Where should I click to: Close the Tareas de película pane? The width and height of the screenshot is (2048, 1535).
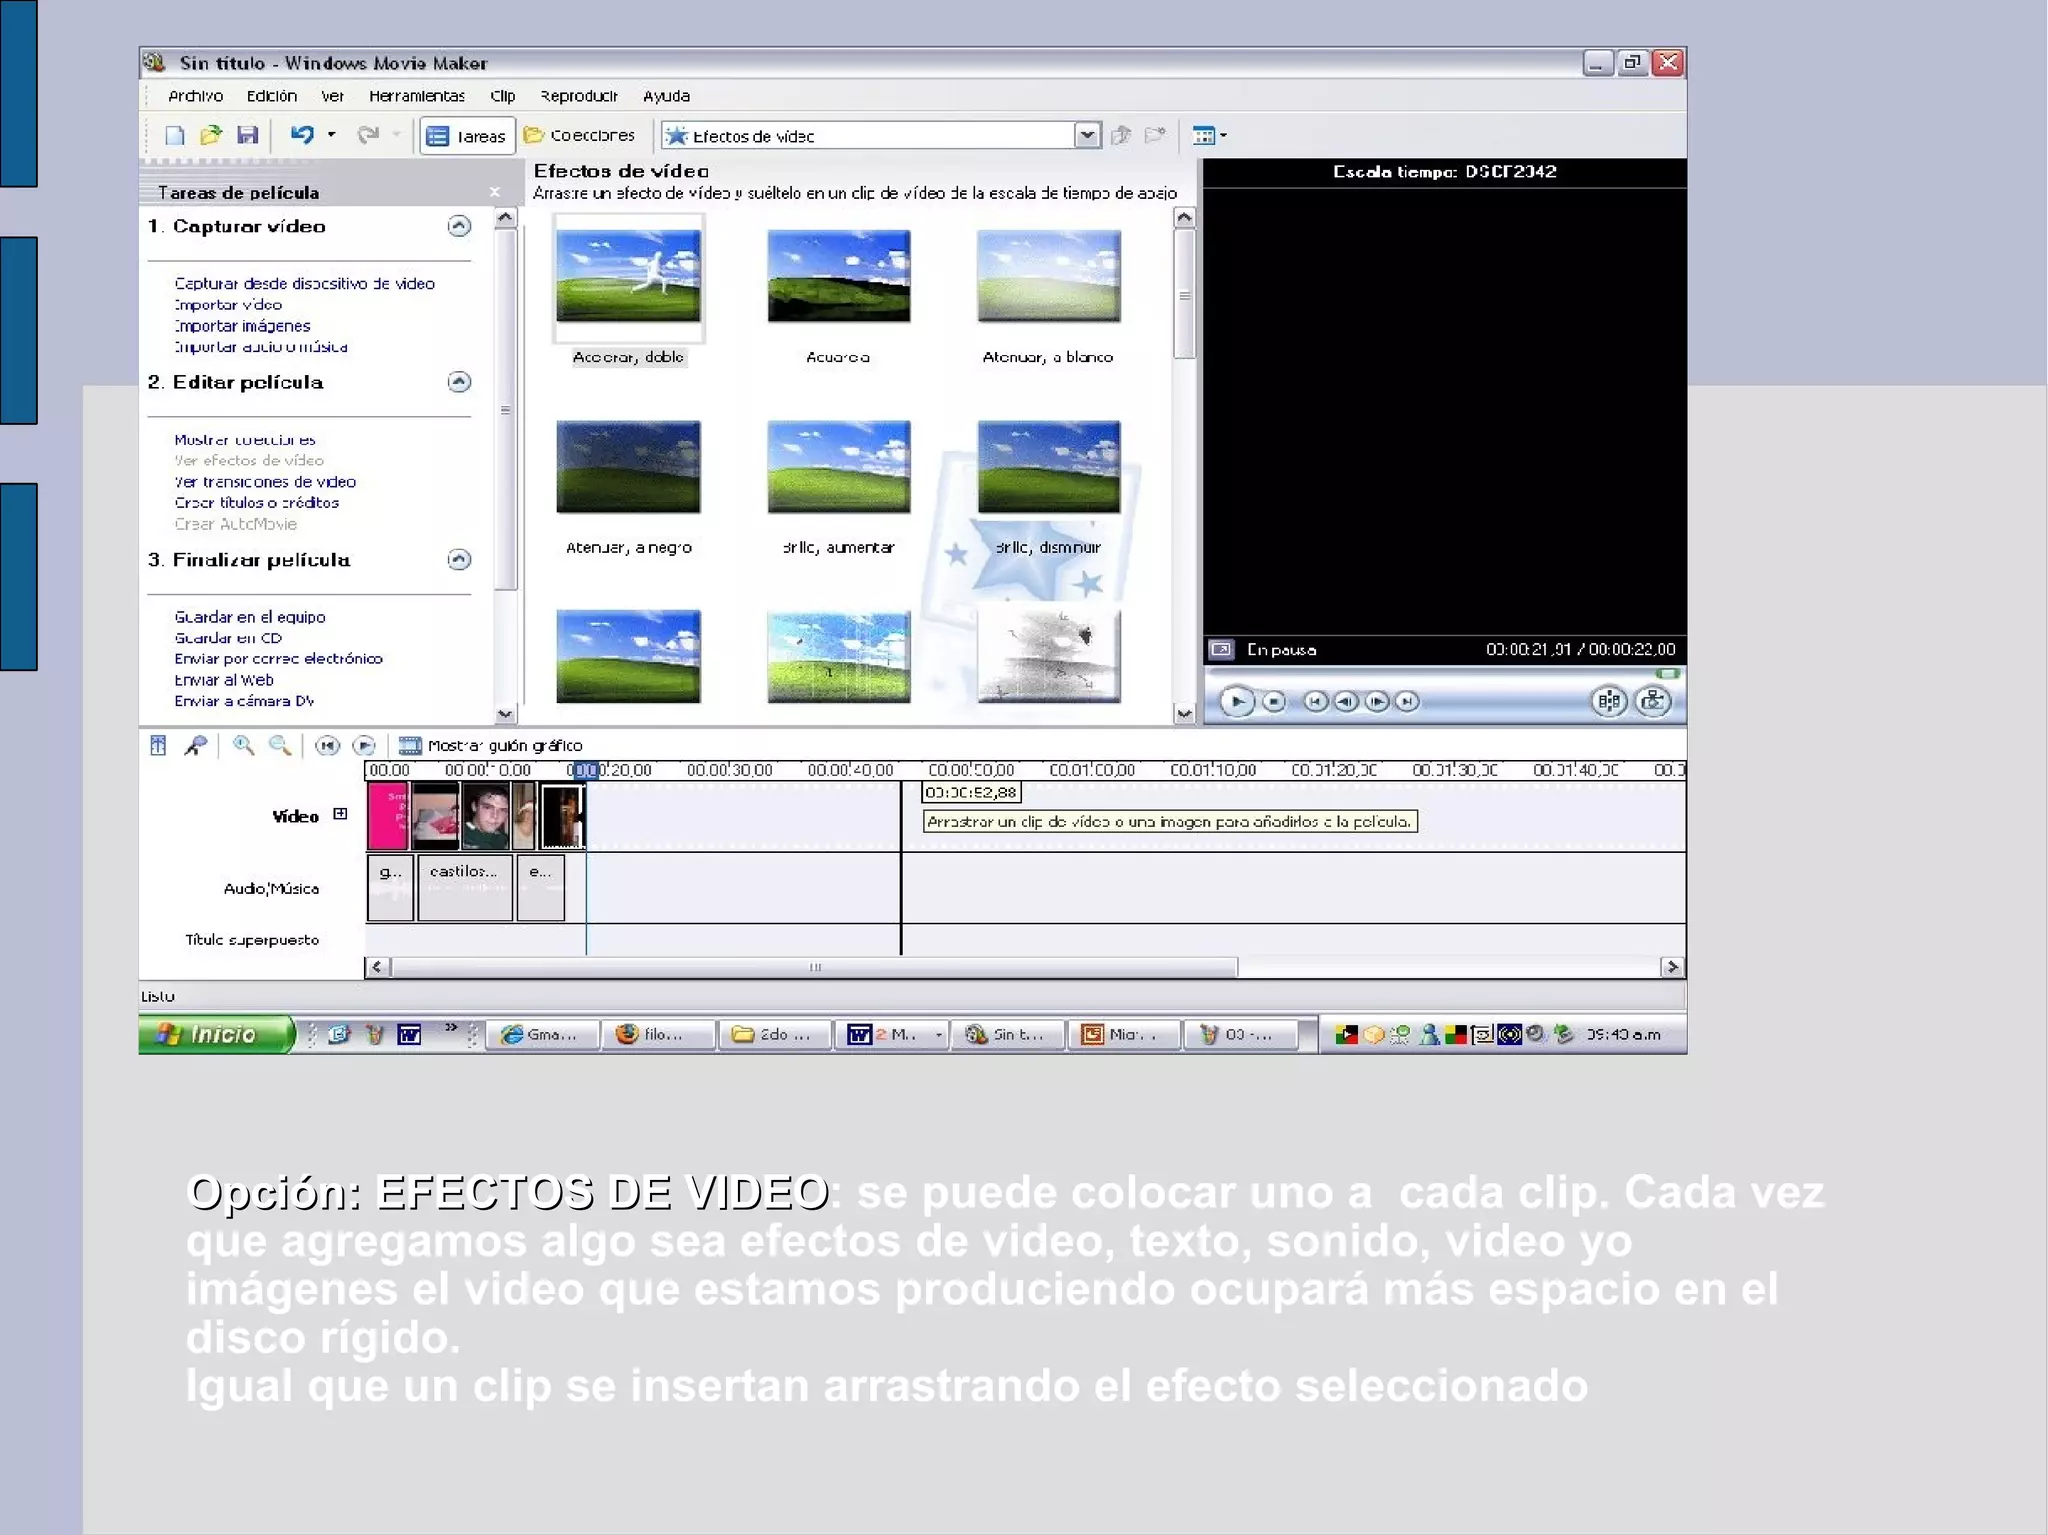tap(494, 192)
